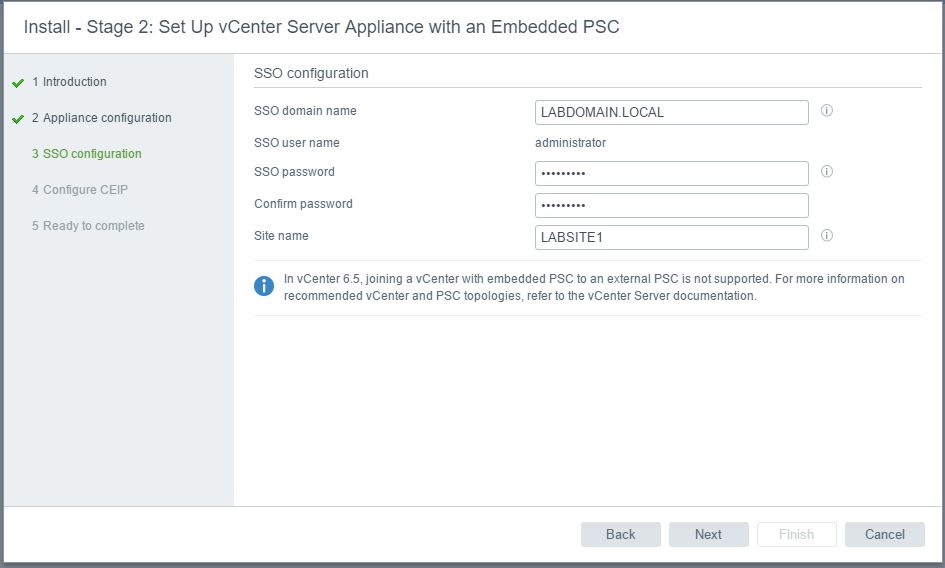Screen dimensions: 945x568
Task: Click green checkmark next to Introduction
Action: pyautogui.click(x=18, y=83)
